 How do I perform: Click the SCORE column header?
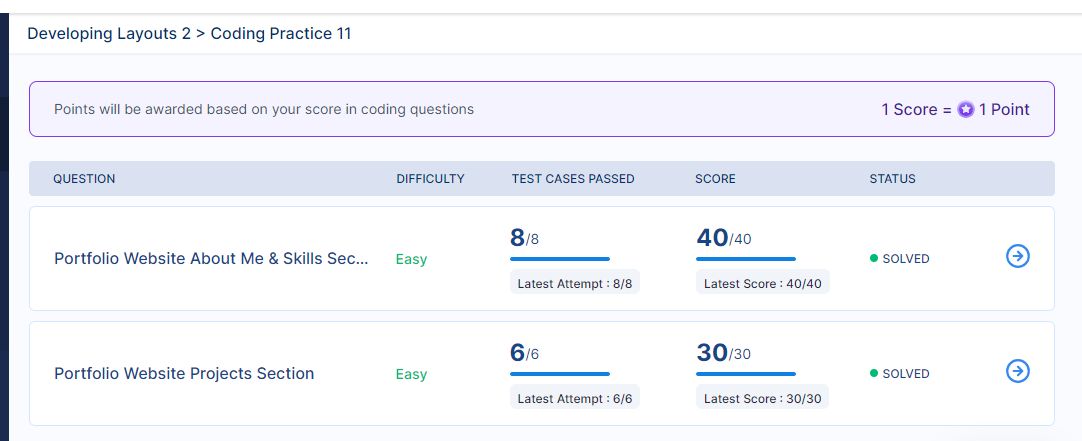(x=715, y=179)
